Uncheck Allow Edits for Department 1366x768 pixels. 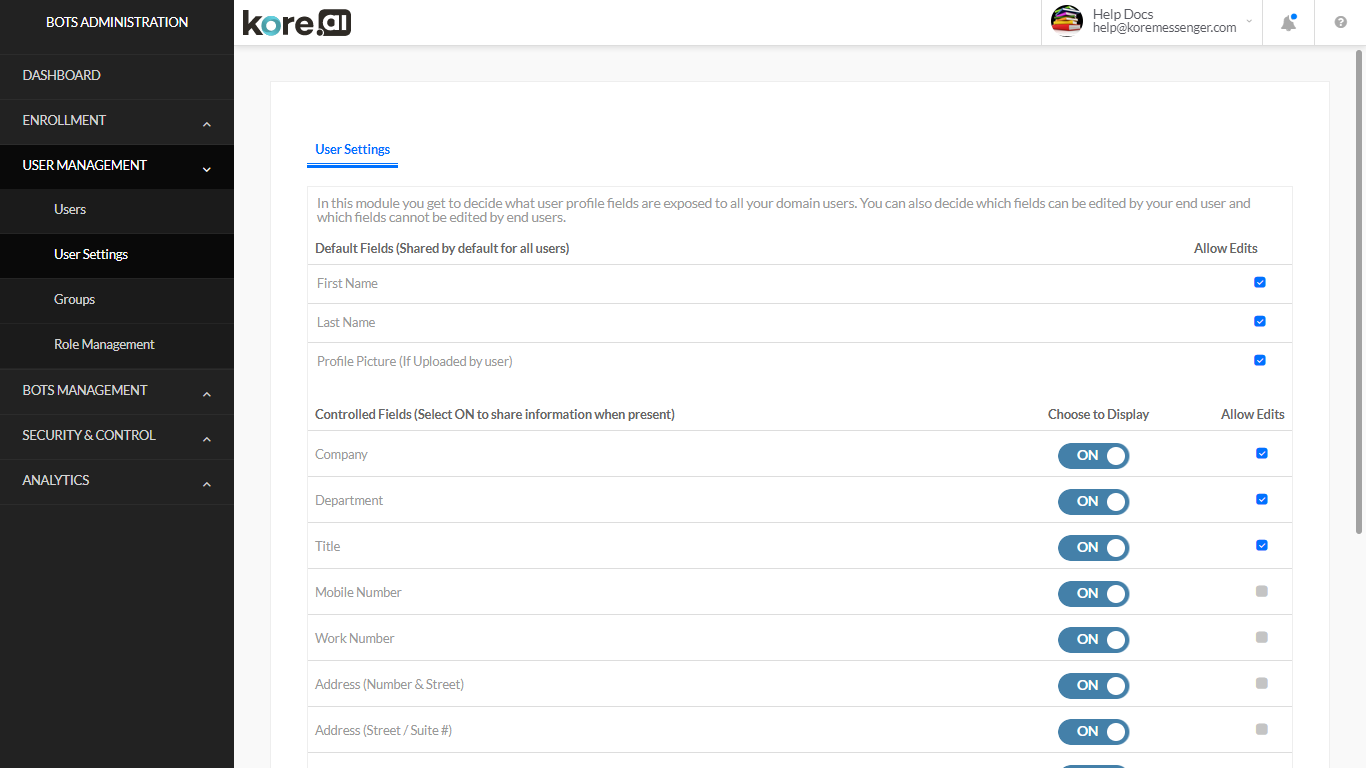point(1261,500)
